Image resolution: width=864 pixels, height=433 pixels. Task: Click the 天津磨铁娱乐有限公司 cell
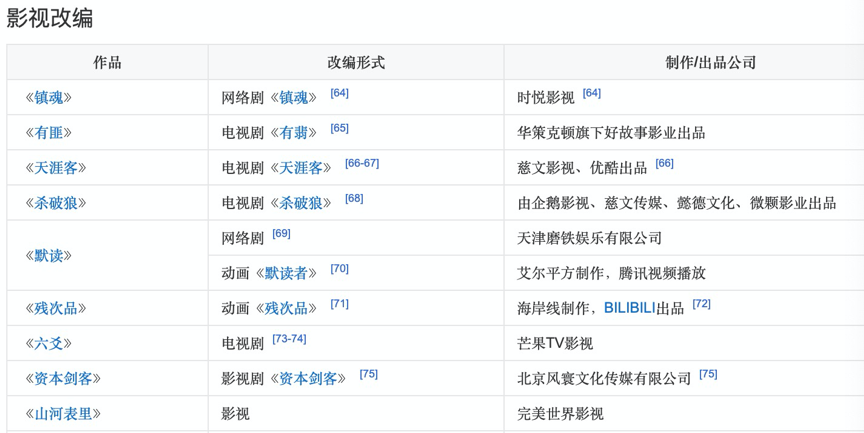pos(589,239)
